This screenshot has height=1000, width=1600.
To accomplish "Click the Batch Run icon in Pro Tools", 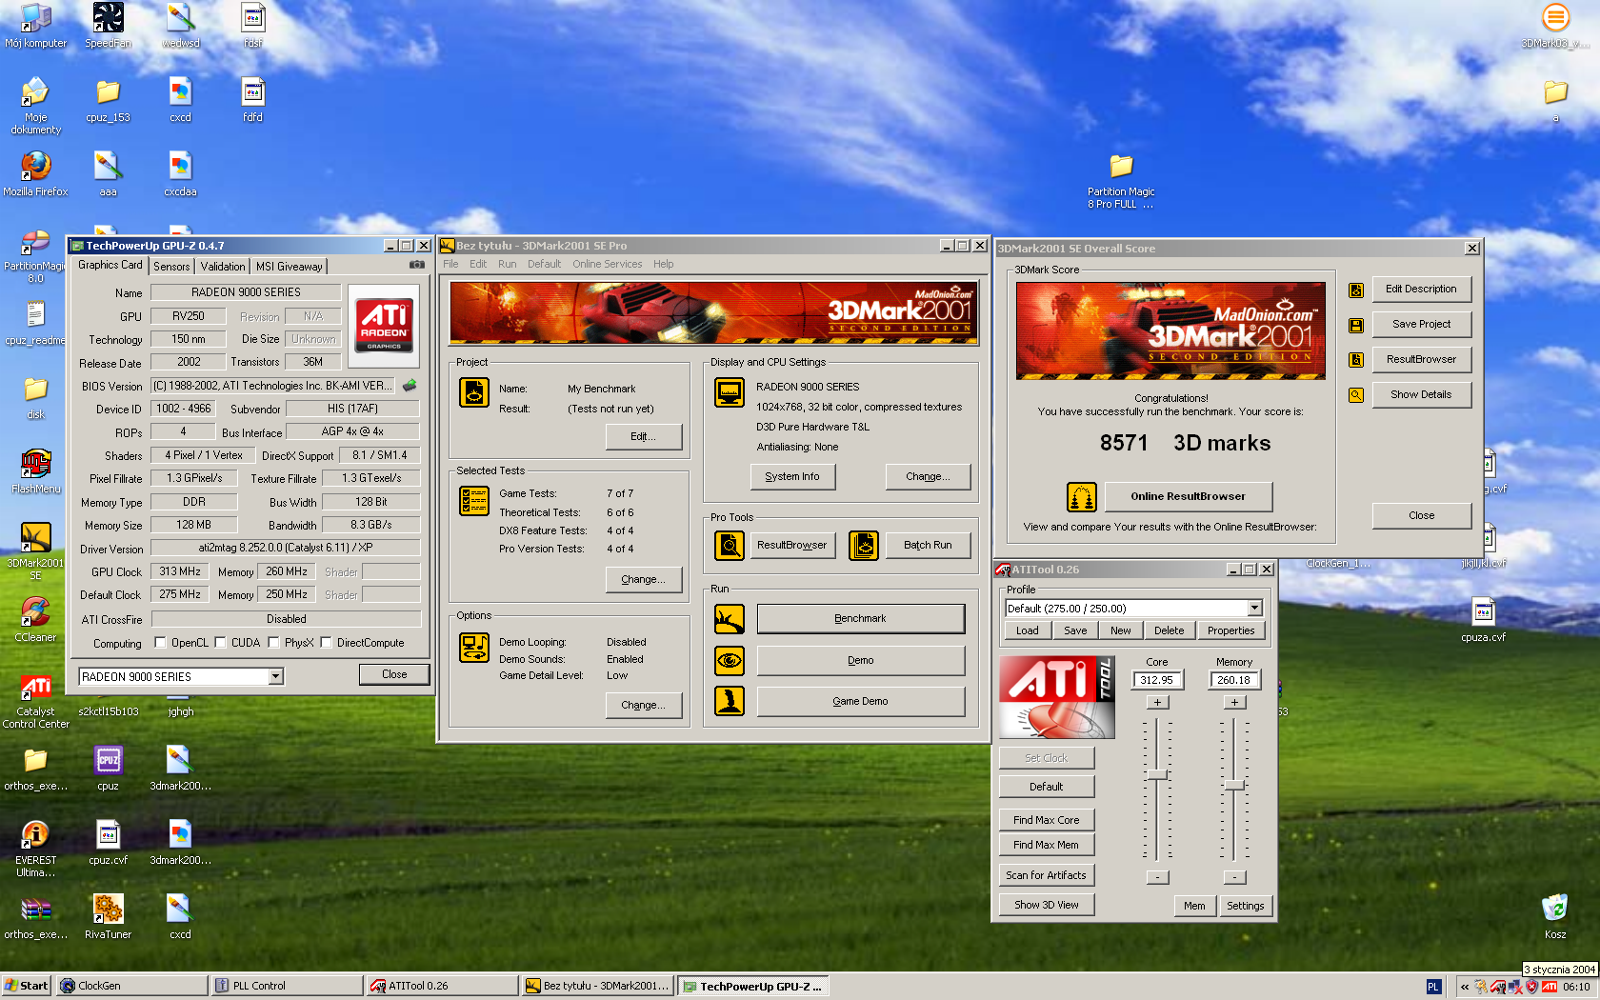I will point(864,545).
